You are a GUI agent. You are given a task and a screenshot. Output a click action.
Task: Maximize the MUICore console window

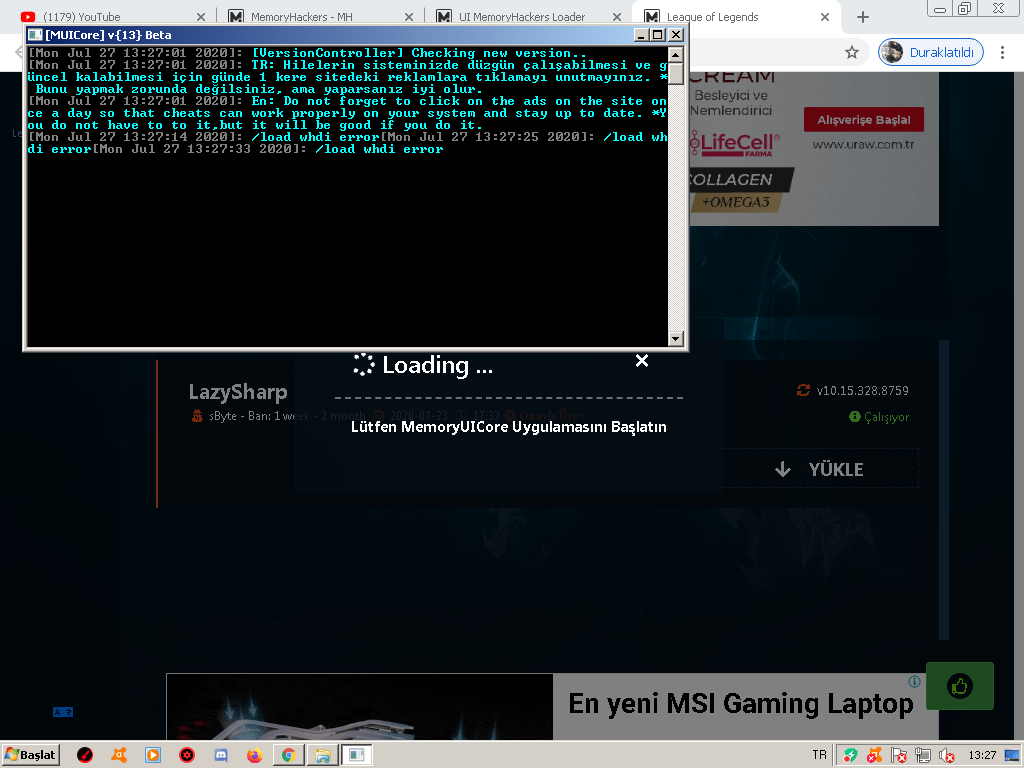pos(658,35)
